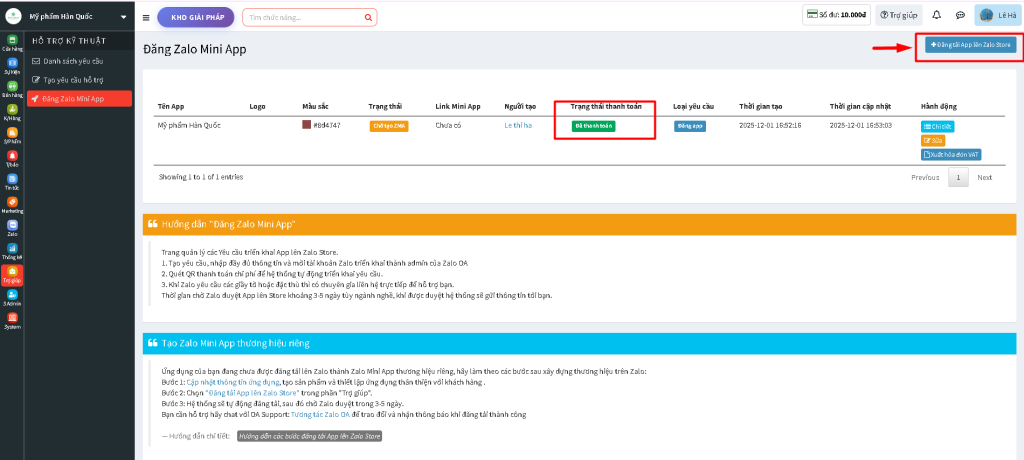Click the Previous pagination button

925,178
